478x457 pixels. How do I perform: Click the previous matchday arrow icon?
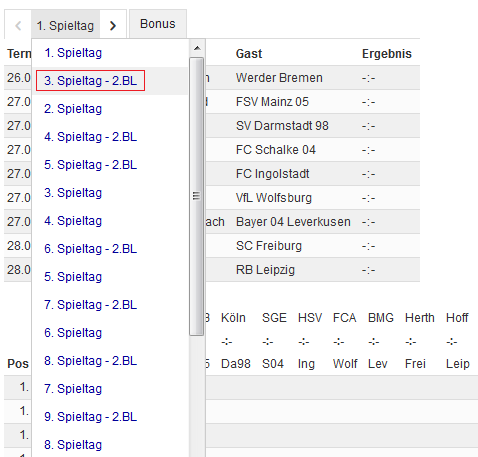pyautogui.click(x=18, y=26)
